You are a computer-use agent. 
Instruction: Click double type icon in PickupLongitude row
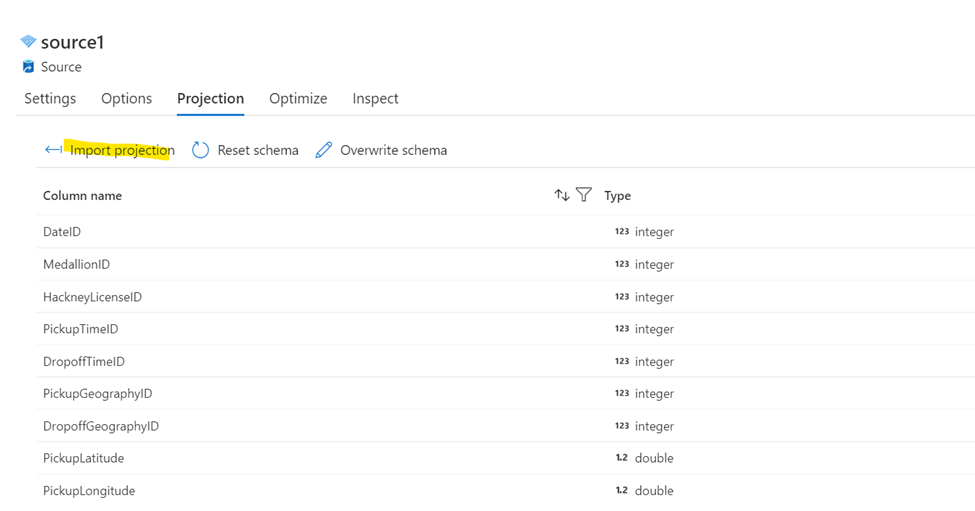click(622, 490)
